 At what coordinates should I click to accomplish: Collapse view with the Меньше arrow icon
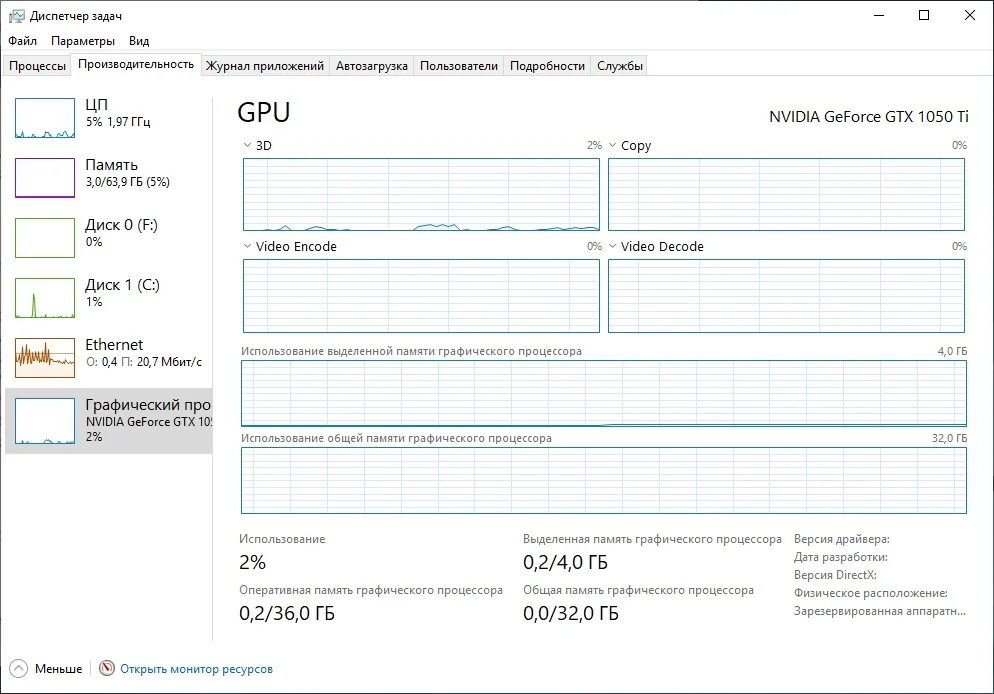(18, 669)
